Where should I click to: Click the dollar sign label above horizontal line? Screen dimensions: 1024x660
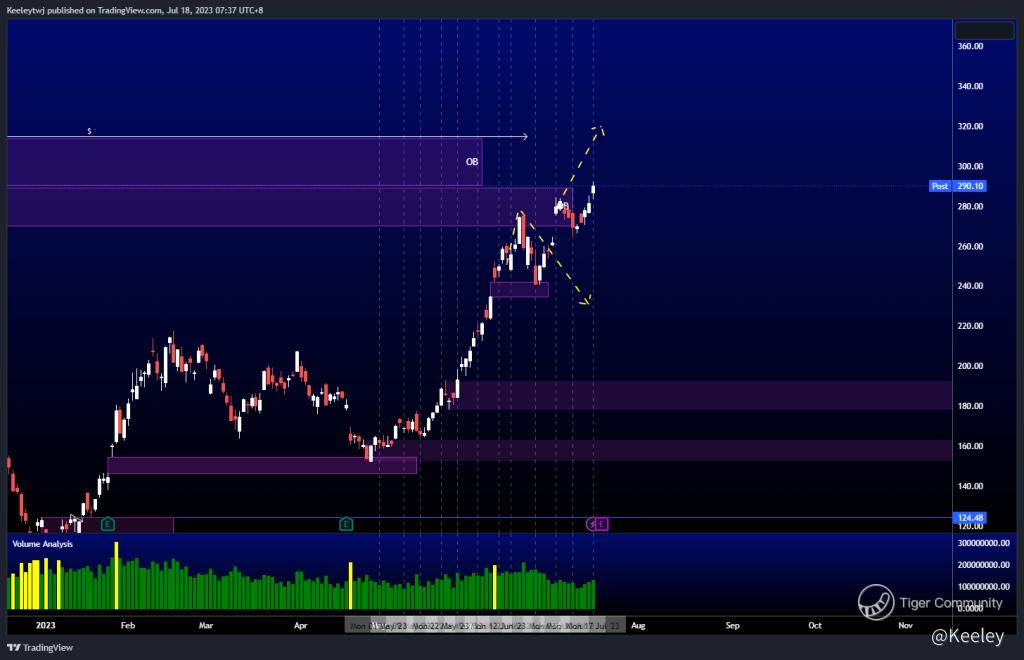[x=89, y=131]
